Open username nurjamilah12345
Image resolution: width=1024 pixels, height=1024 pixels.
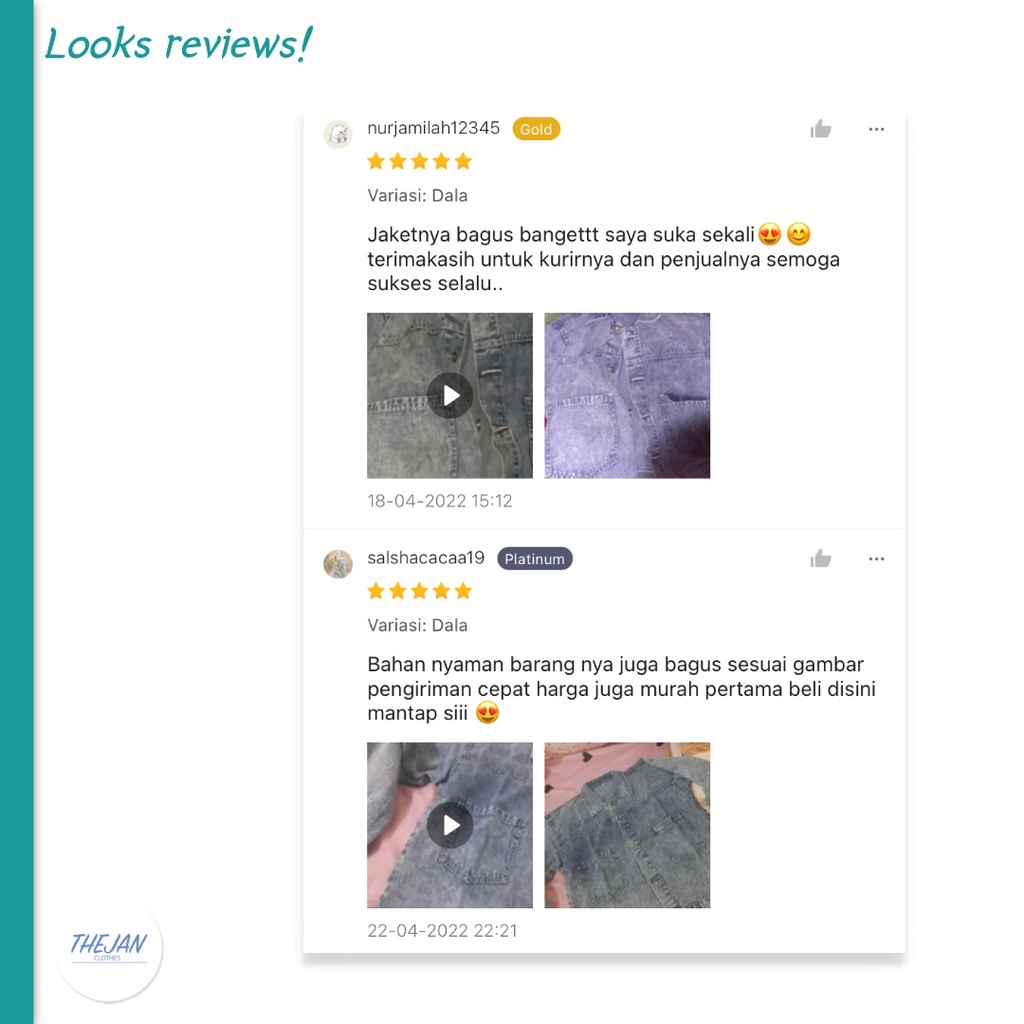pyautogui.click(x=434, y=128)
